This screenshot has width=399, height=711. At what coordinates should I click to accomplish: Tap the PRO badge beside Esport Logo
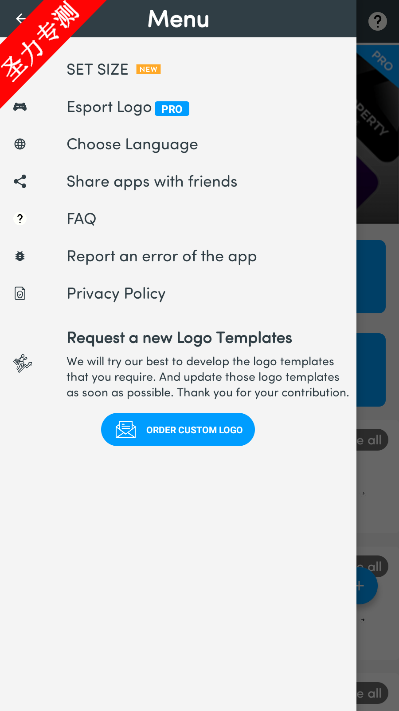tap(172, 109)
